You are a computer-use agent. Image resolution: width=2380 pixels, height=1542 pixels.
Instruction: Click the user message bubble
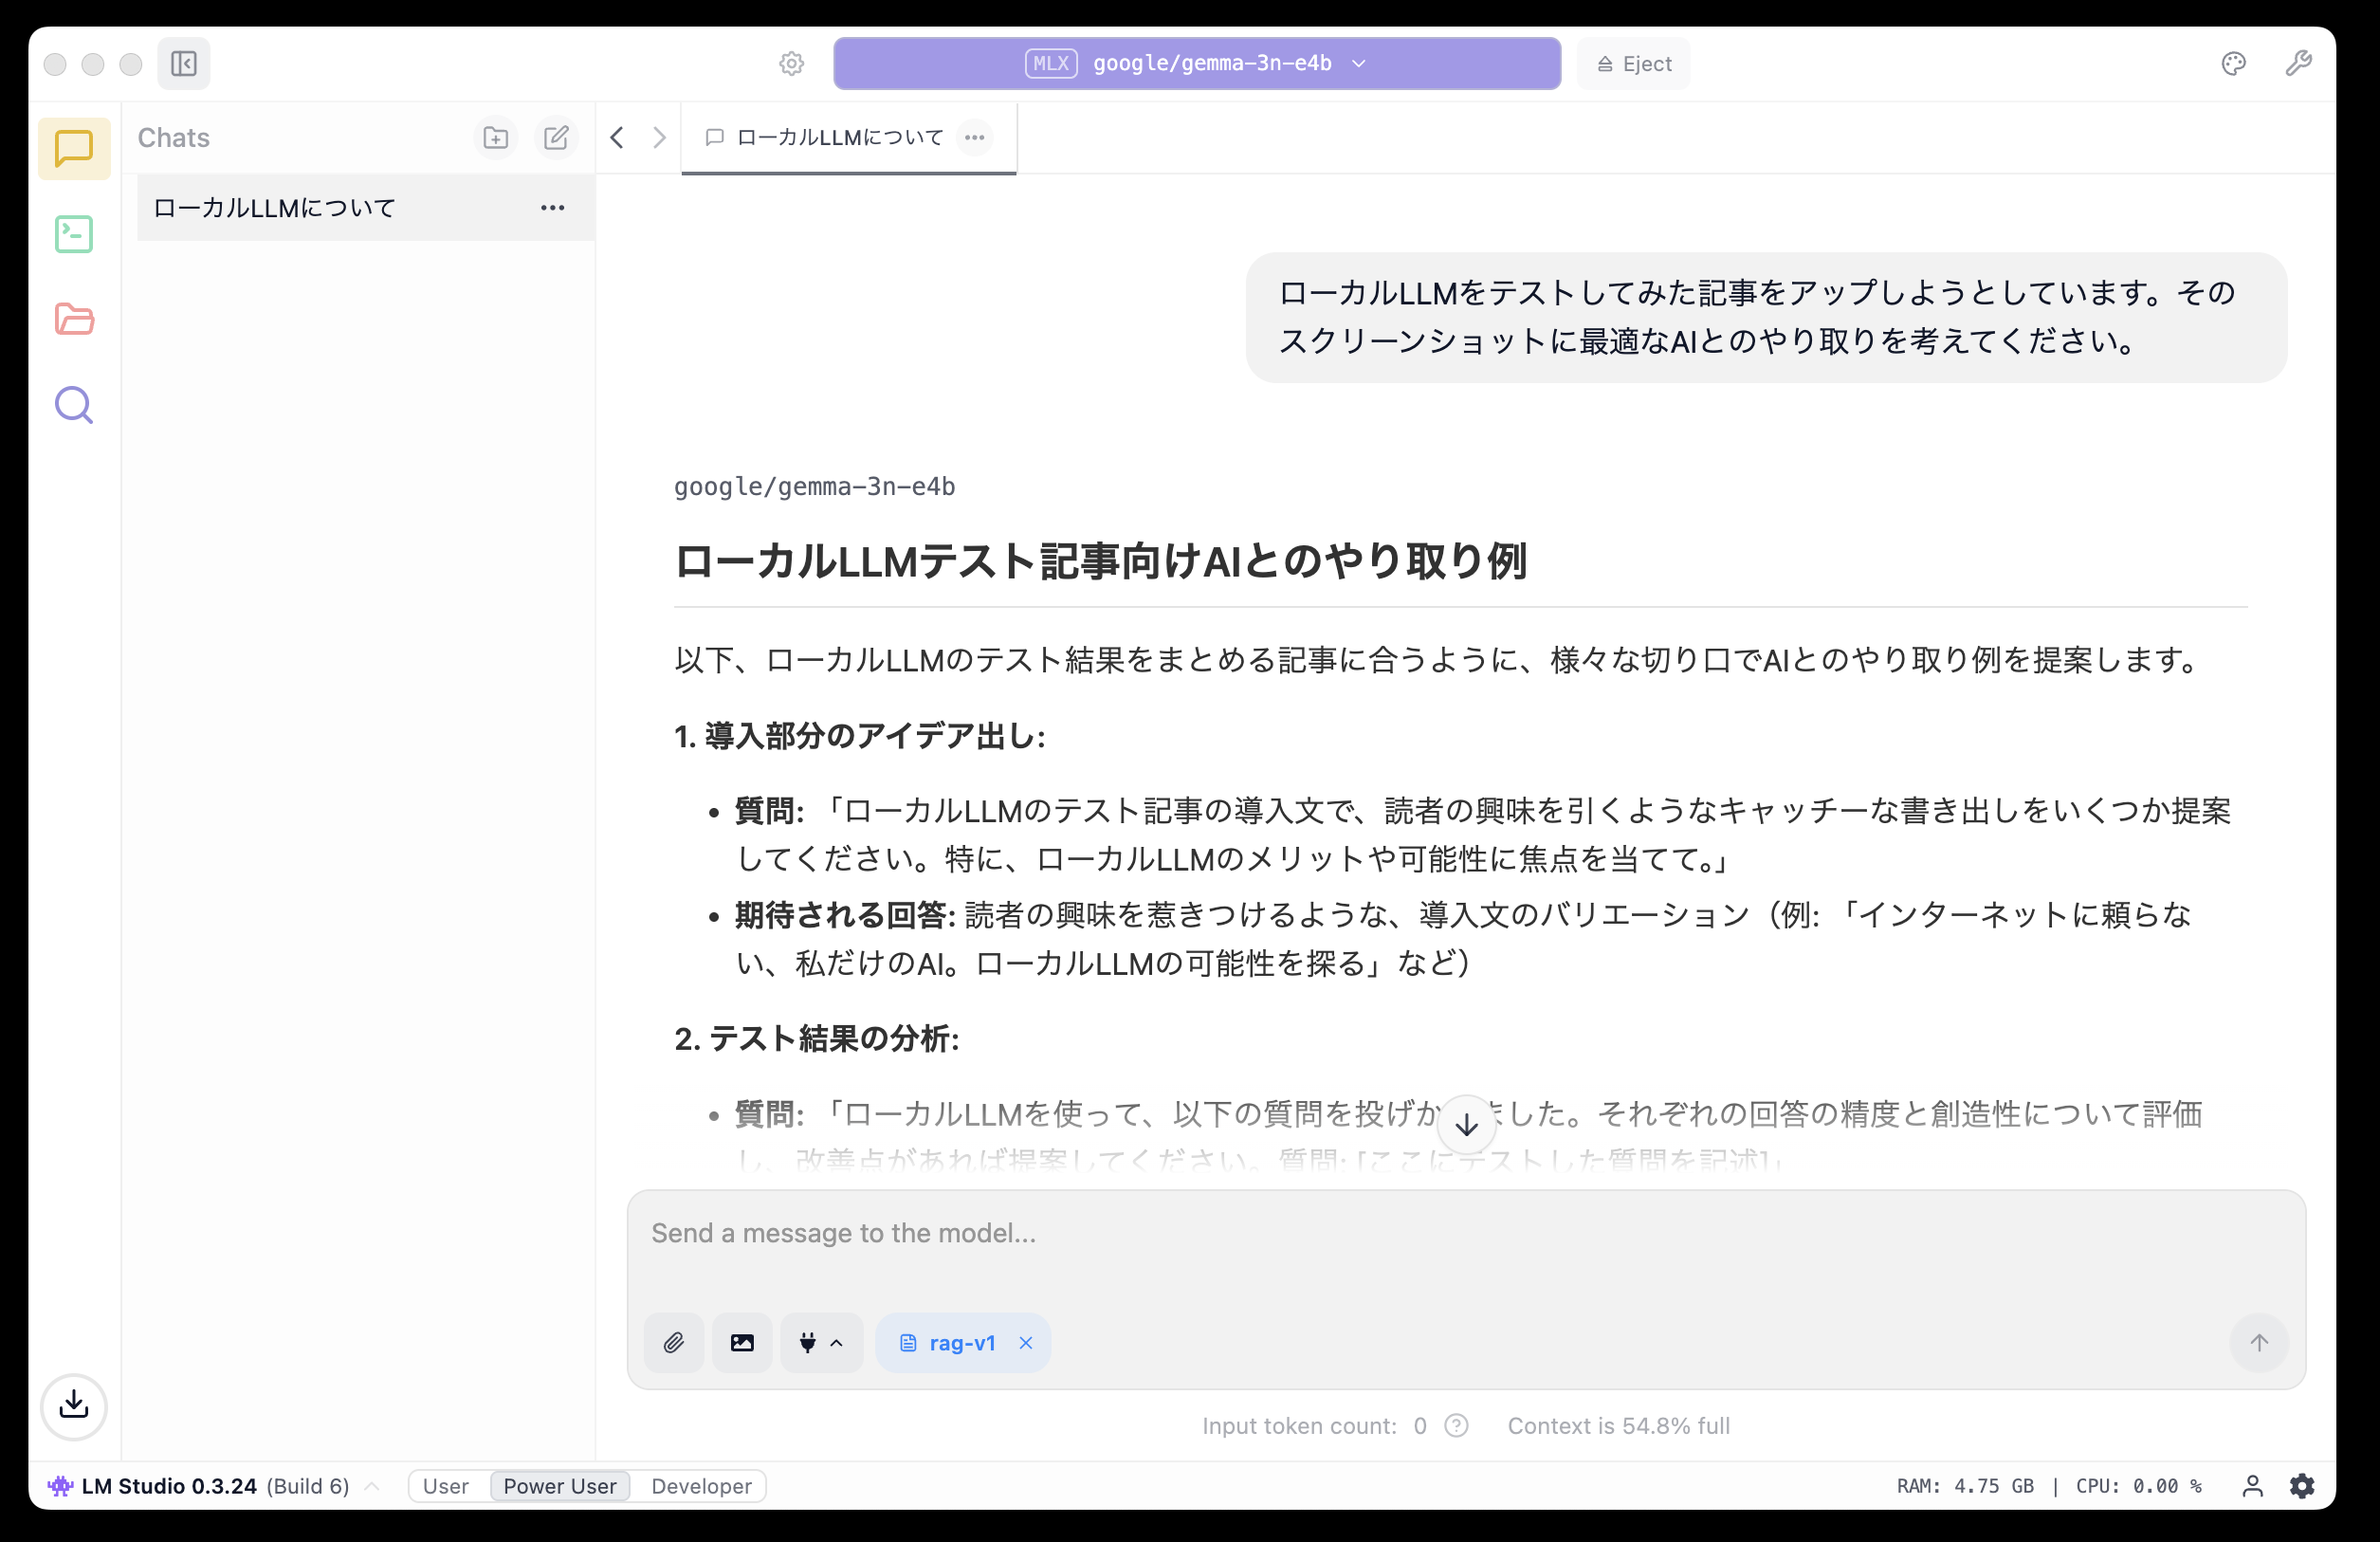click(1766, 317)
